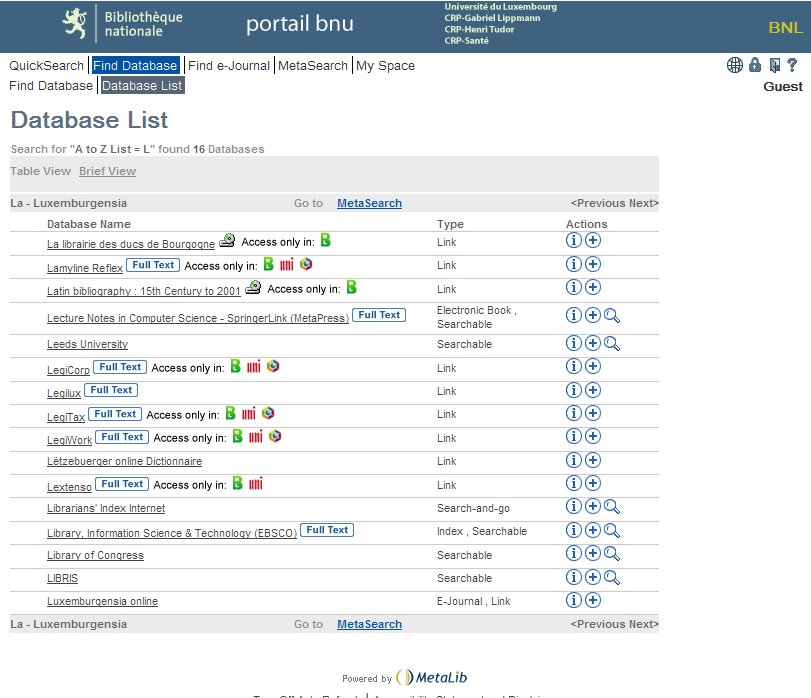This screenshot has width=811, height=698.
Task: Show info for Library, Information Science & Technology
Action: coord(573,530)
